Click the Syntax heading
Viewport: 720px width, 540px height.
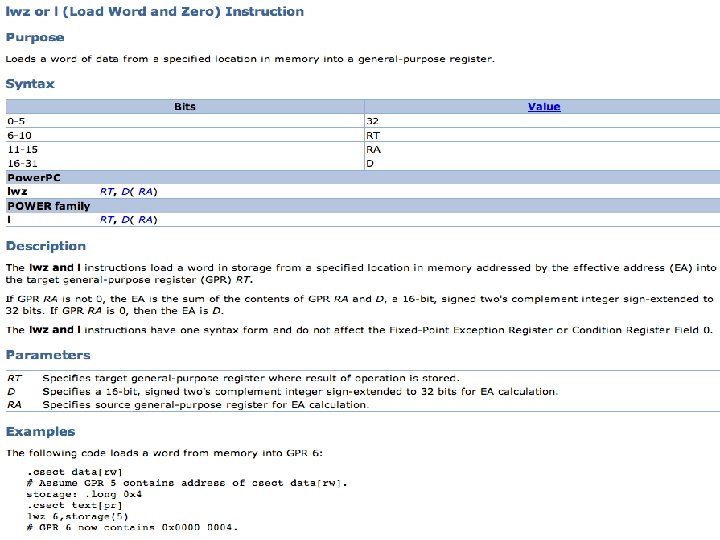30,84
